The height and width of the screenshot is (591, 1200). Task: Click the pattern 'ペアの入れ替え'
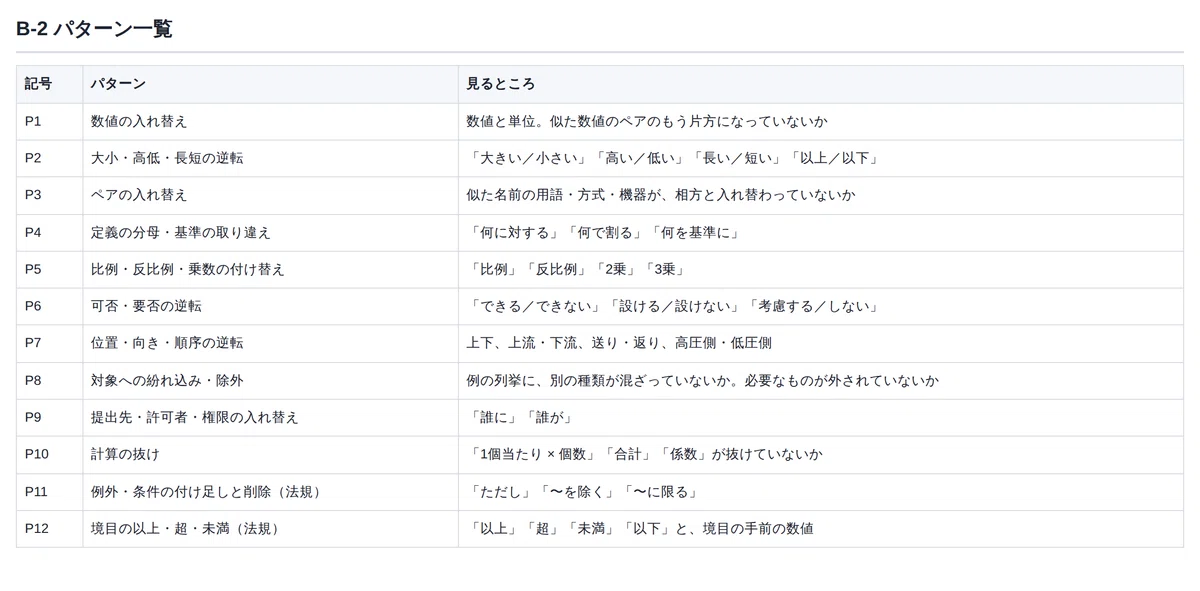(139, 195)
